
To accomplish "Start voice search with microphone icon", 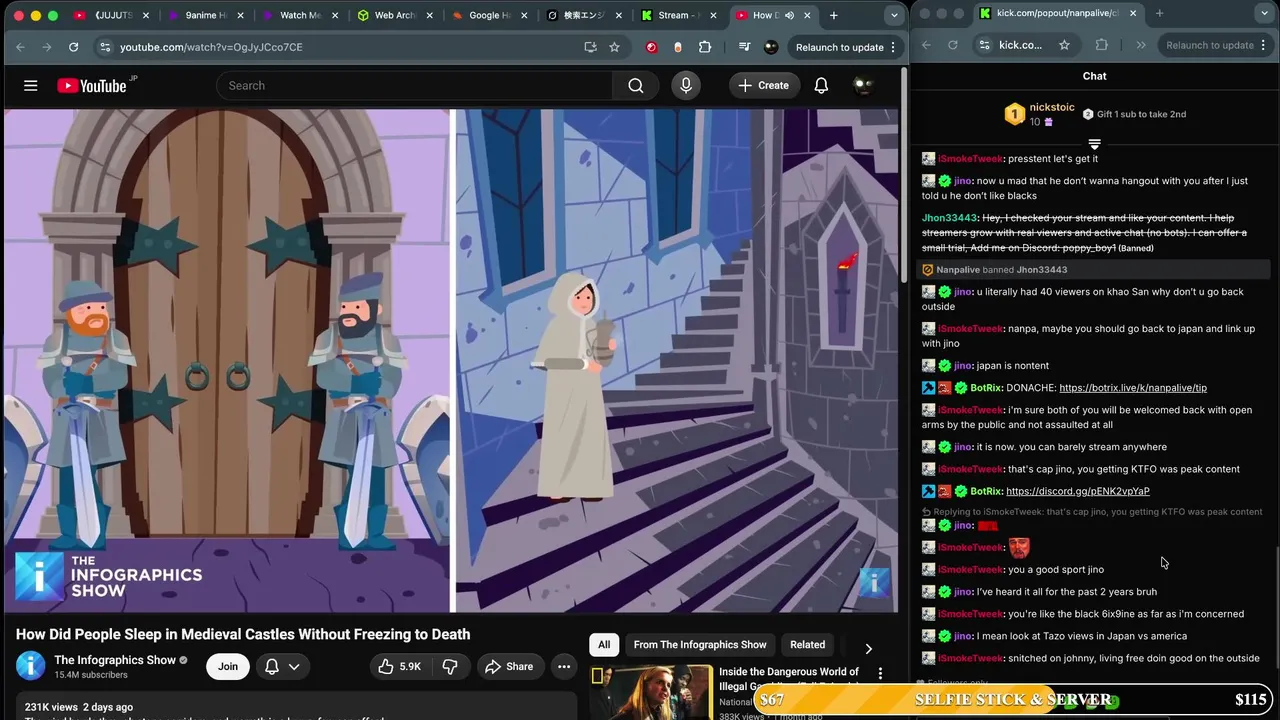I will tap(686, 86).
